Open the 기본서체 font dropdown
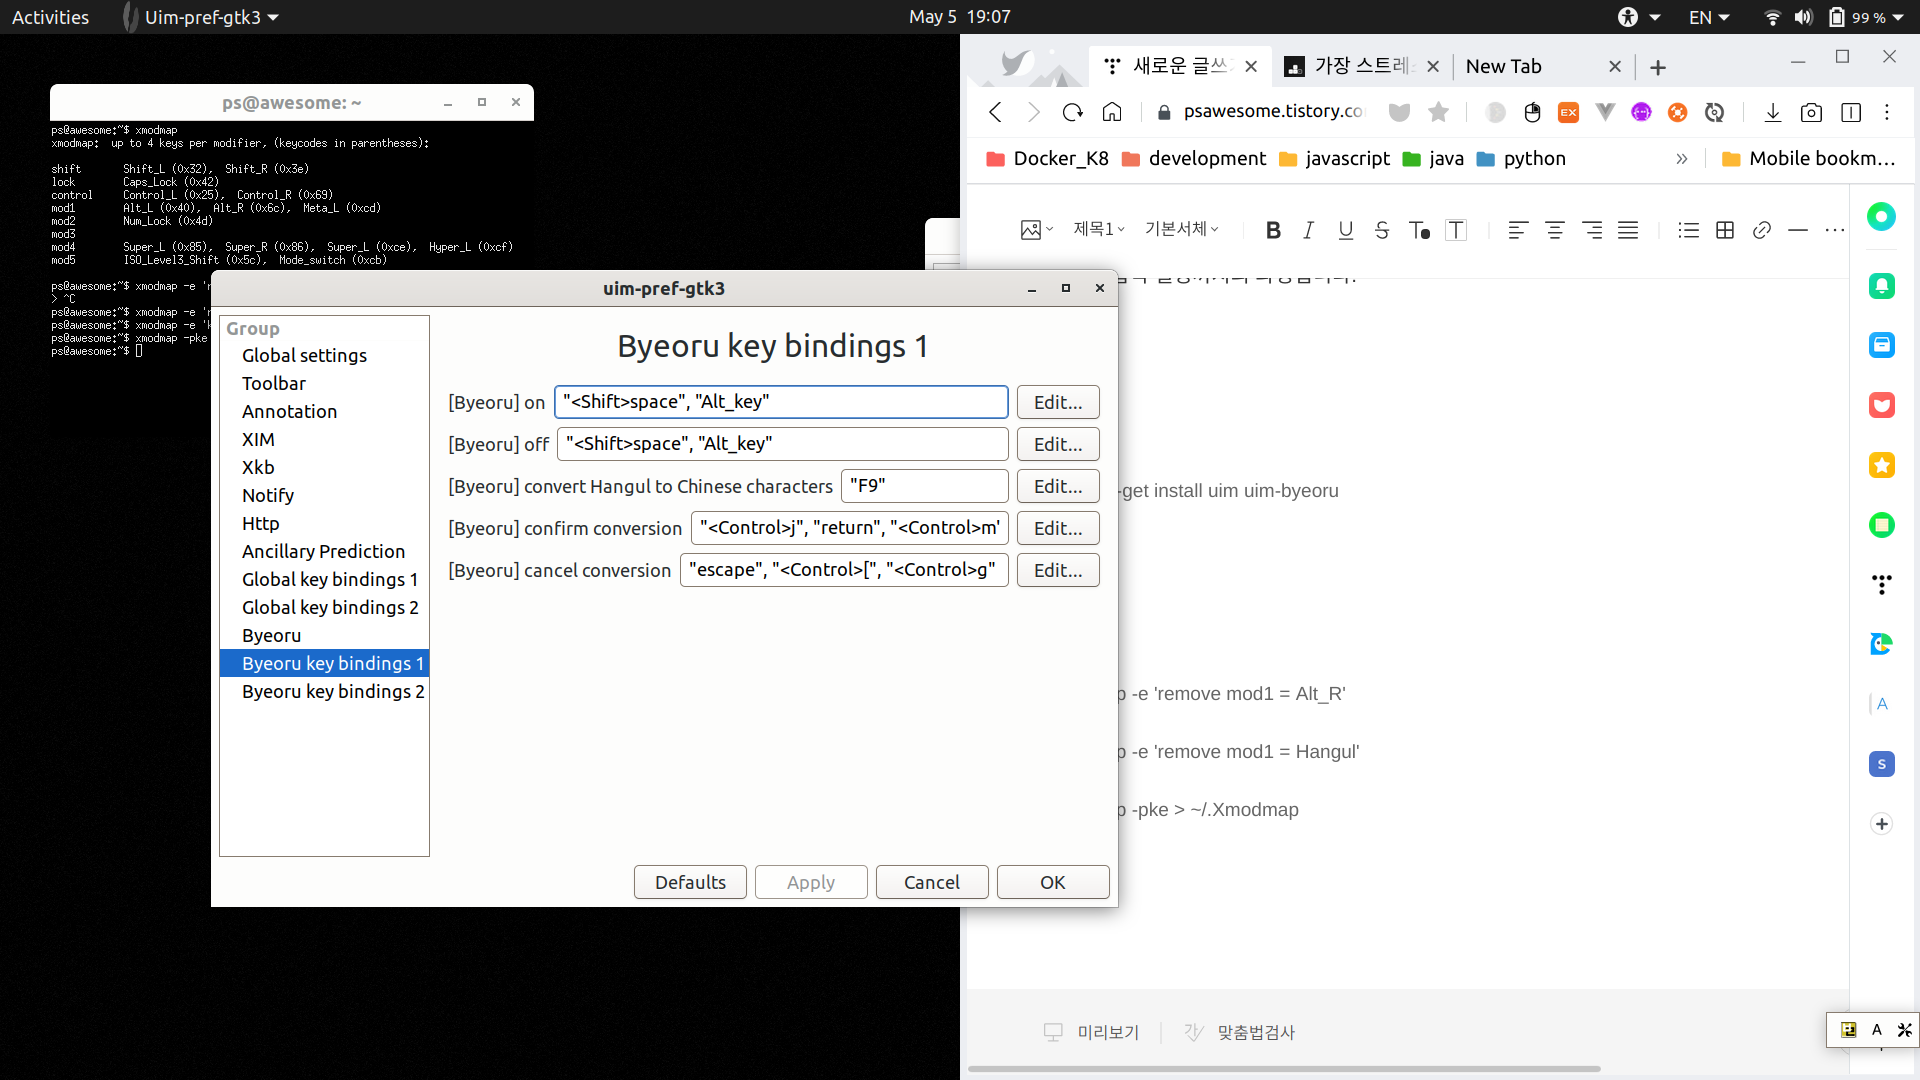 click(1182, 229)
